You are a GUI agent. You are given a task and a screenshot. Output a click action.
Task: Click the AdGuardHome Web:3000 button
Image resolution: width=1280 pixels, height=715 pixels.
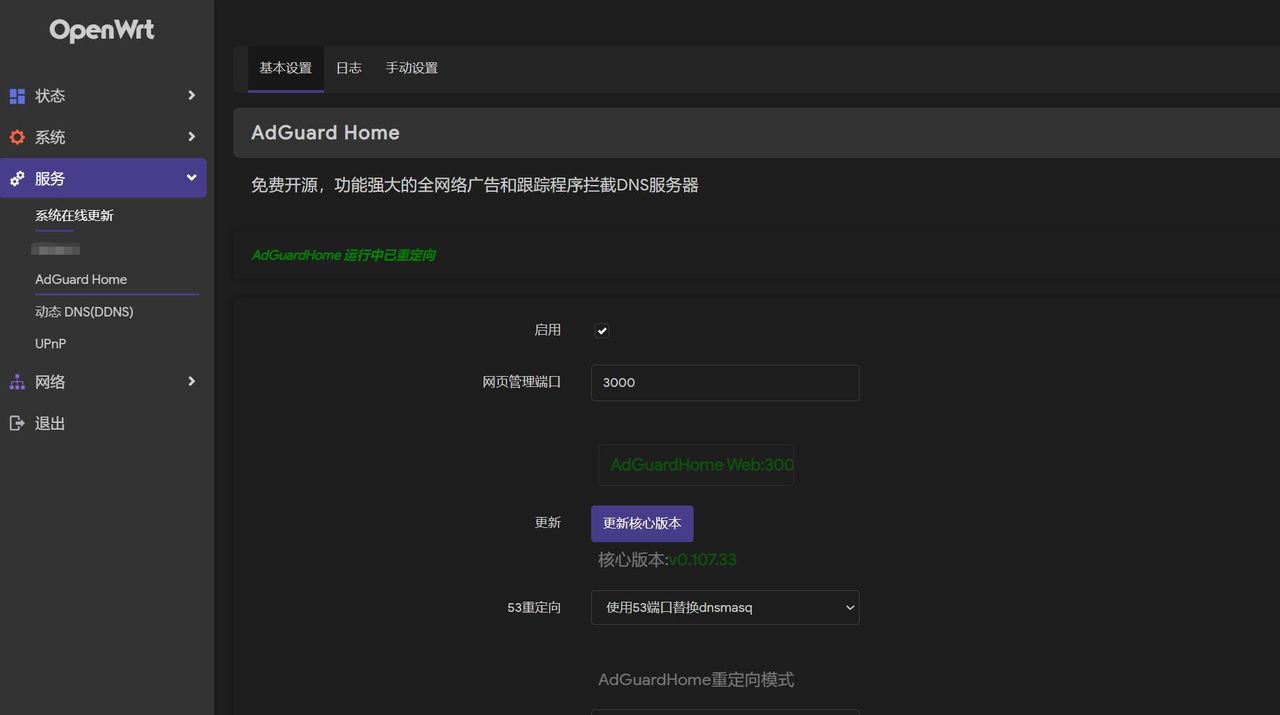(x=697, y=465)
